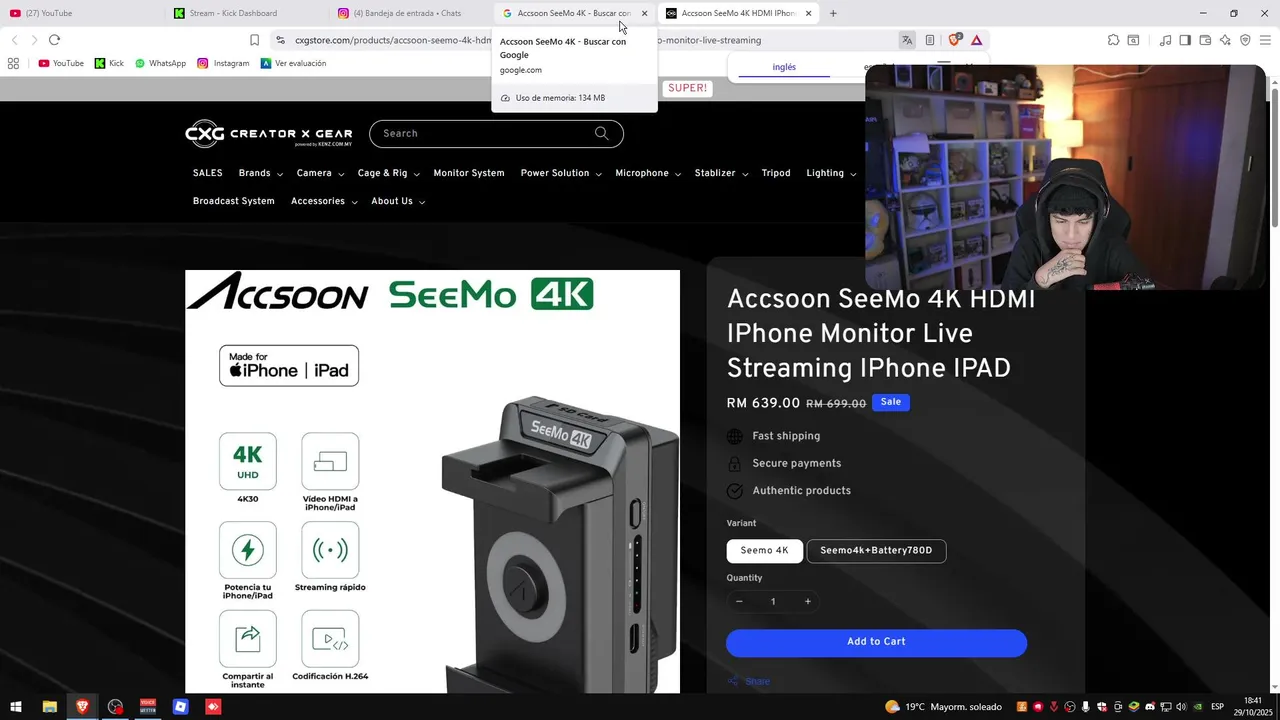Expand the Camera dropdown menu
This screenshot has width=1280, height=720.
tap(320, 173)
